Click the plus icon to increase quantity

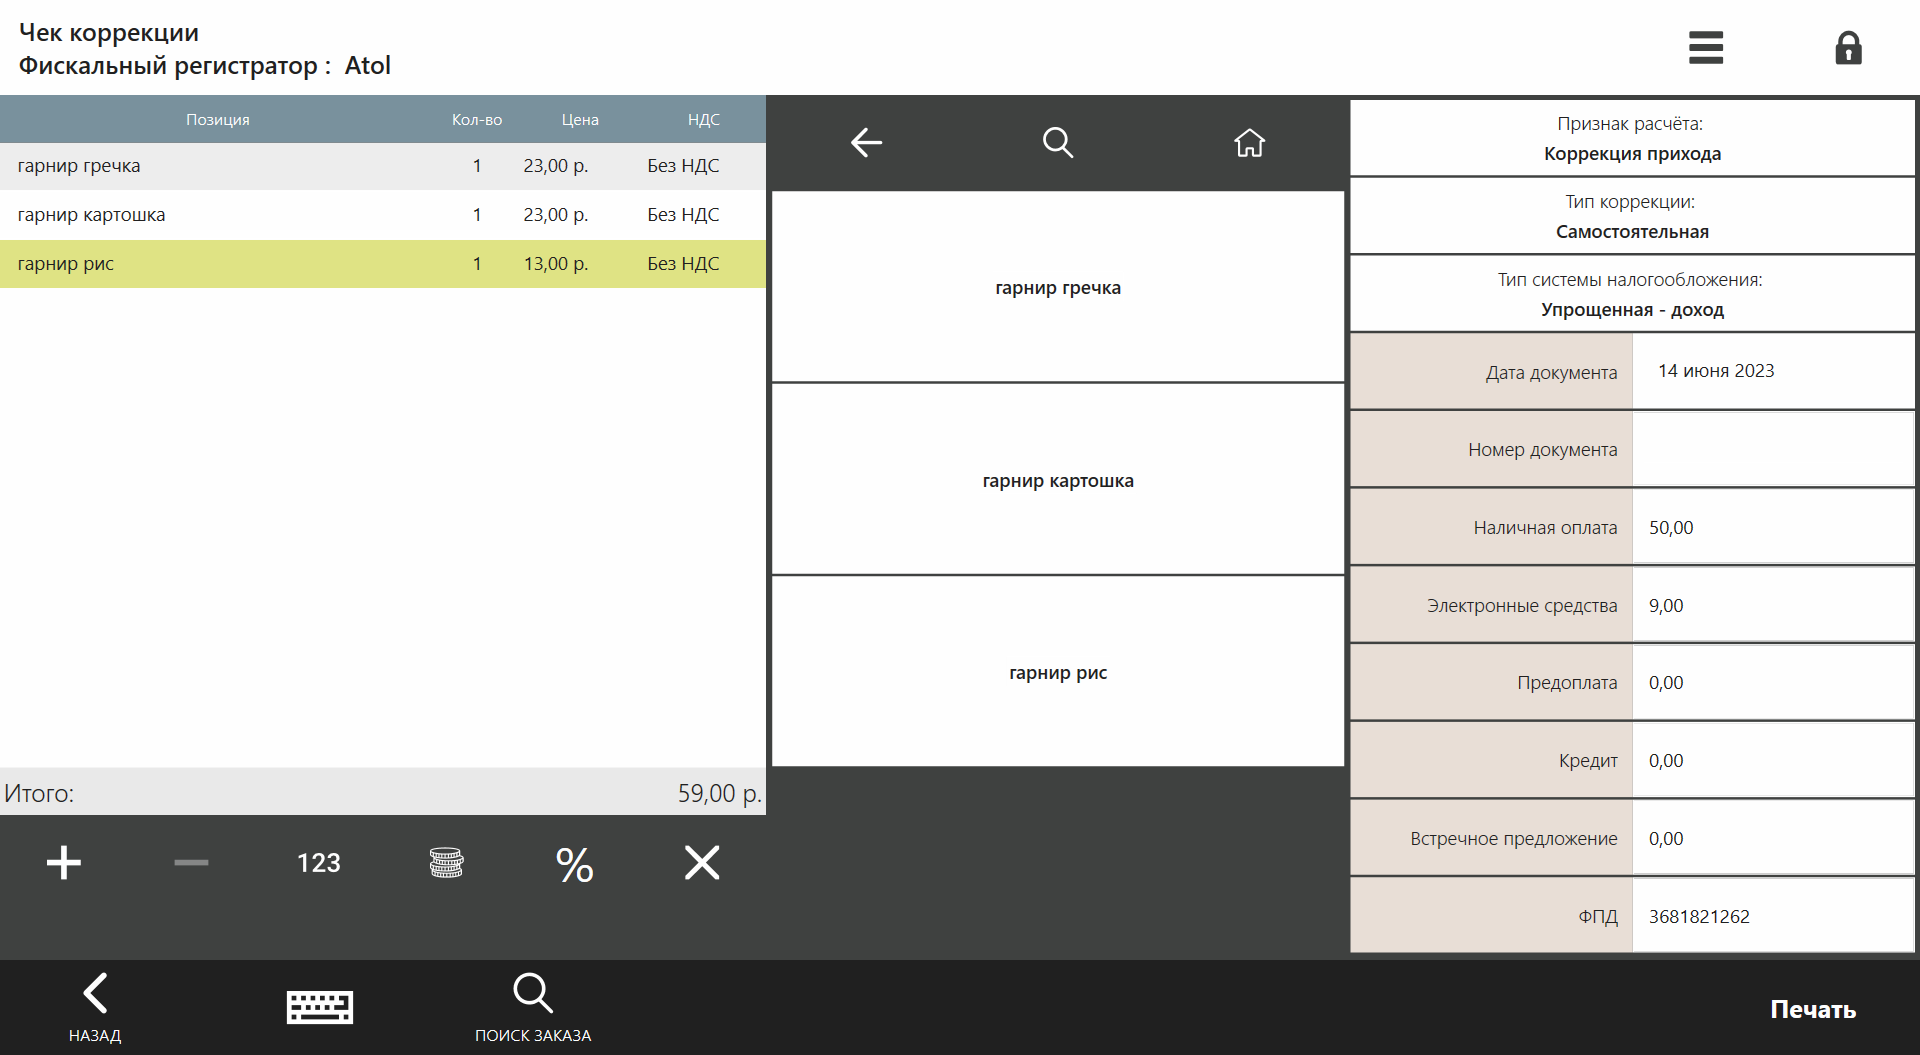point(64,863)
